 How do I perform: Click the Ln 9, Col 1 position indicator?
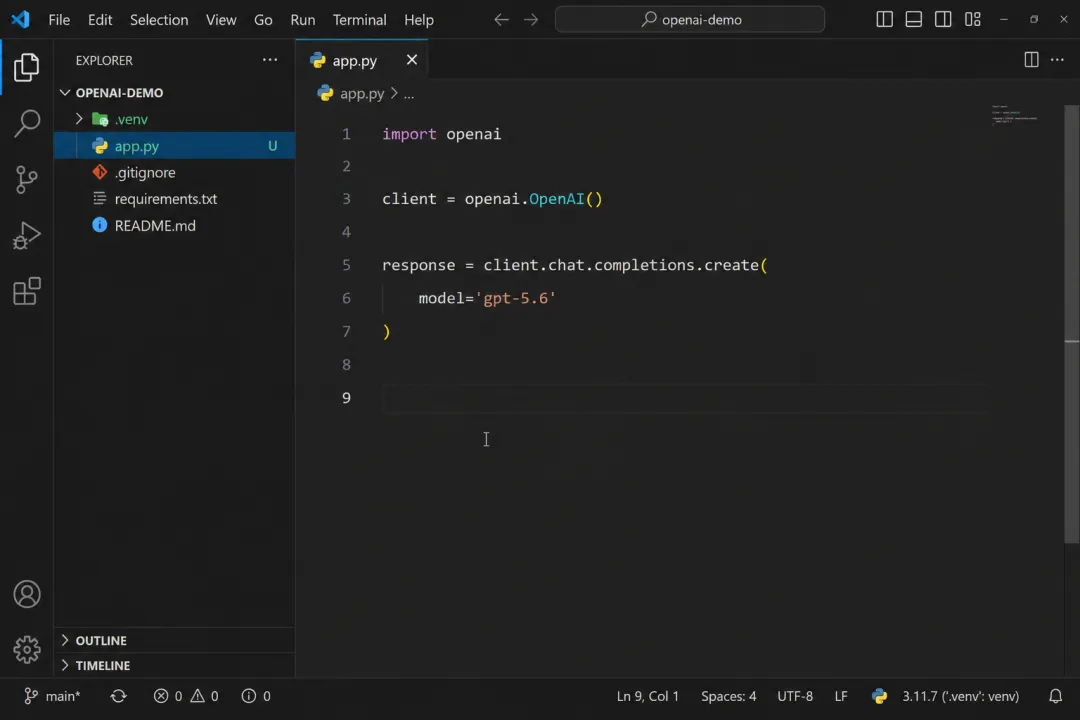point(647,696)
